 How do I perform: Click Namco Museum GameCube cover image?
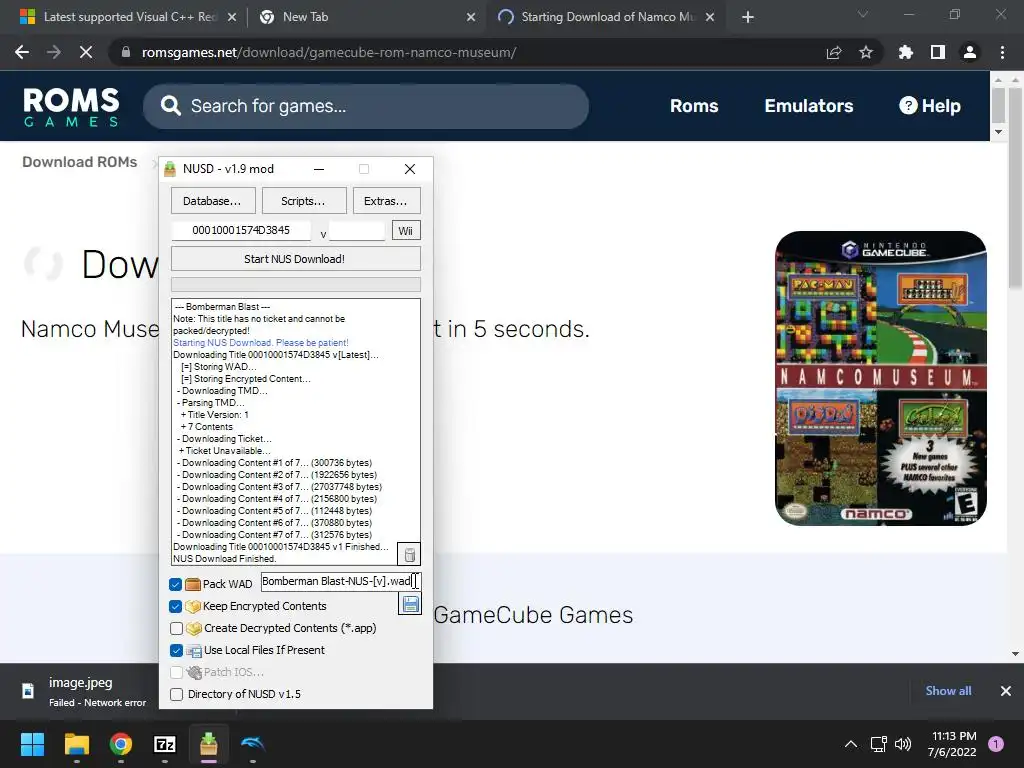880,378
